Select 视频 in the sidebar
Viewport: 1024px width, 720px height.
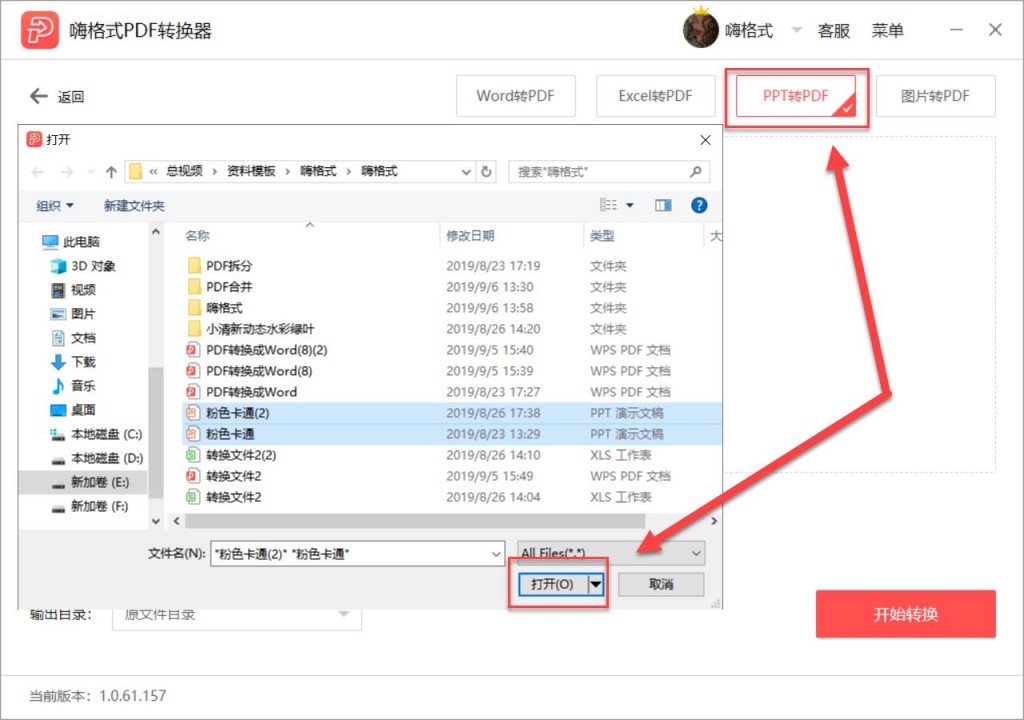pos(73,289)
